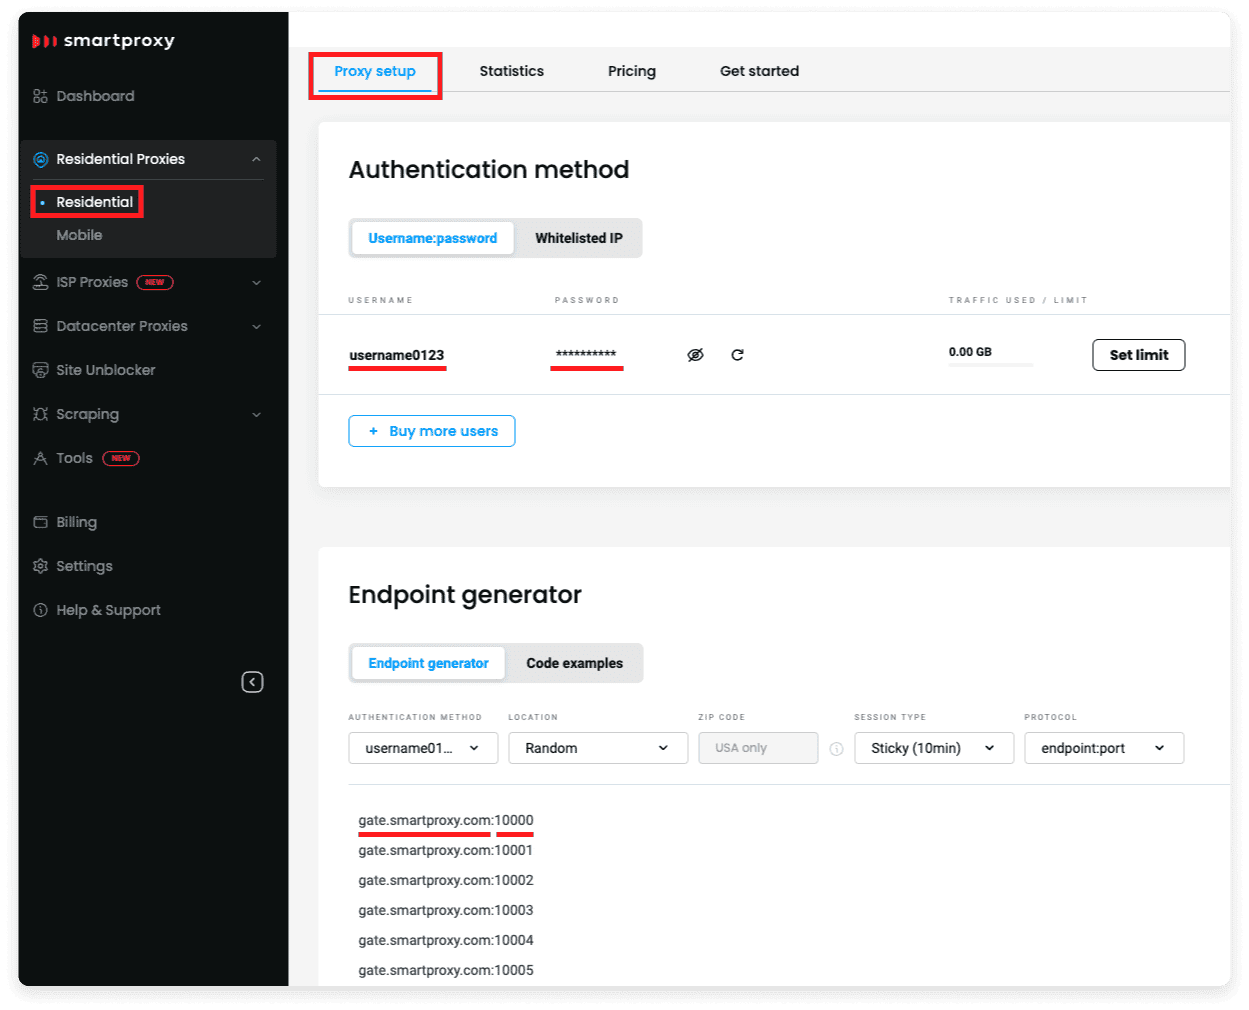Screen dimensions: 1249x1010
Task: Click the Tools sidebar icon
Action: [x=40, y=458]
